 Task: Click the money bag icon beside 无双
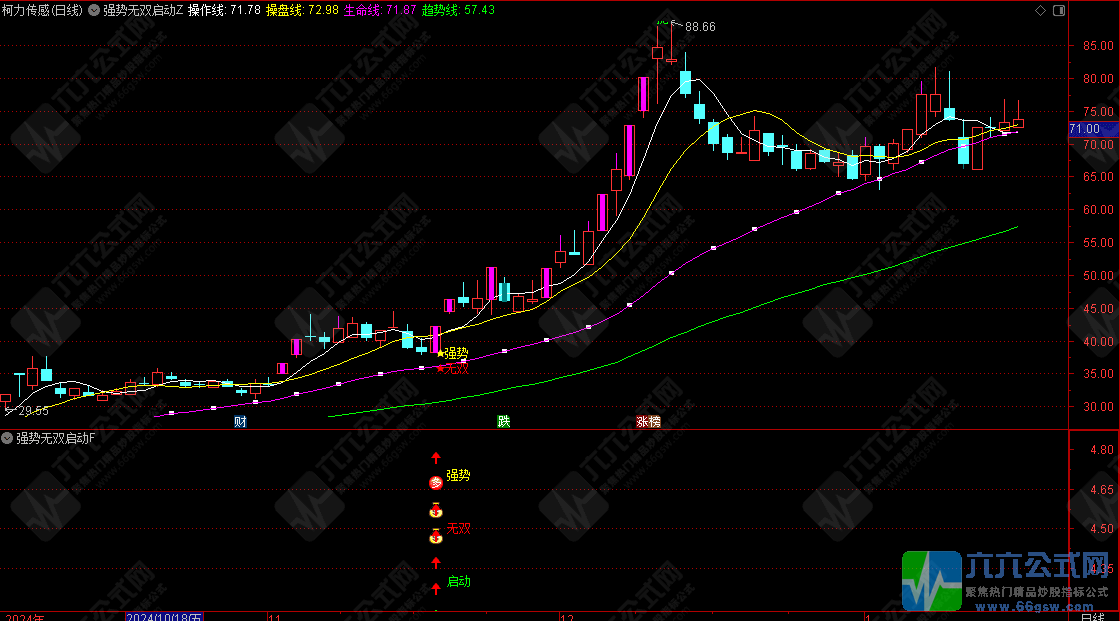click(436, 537)
